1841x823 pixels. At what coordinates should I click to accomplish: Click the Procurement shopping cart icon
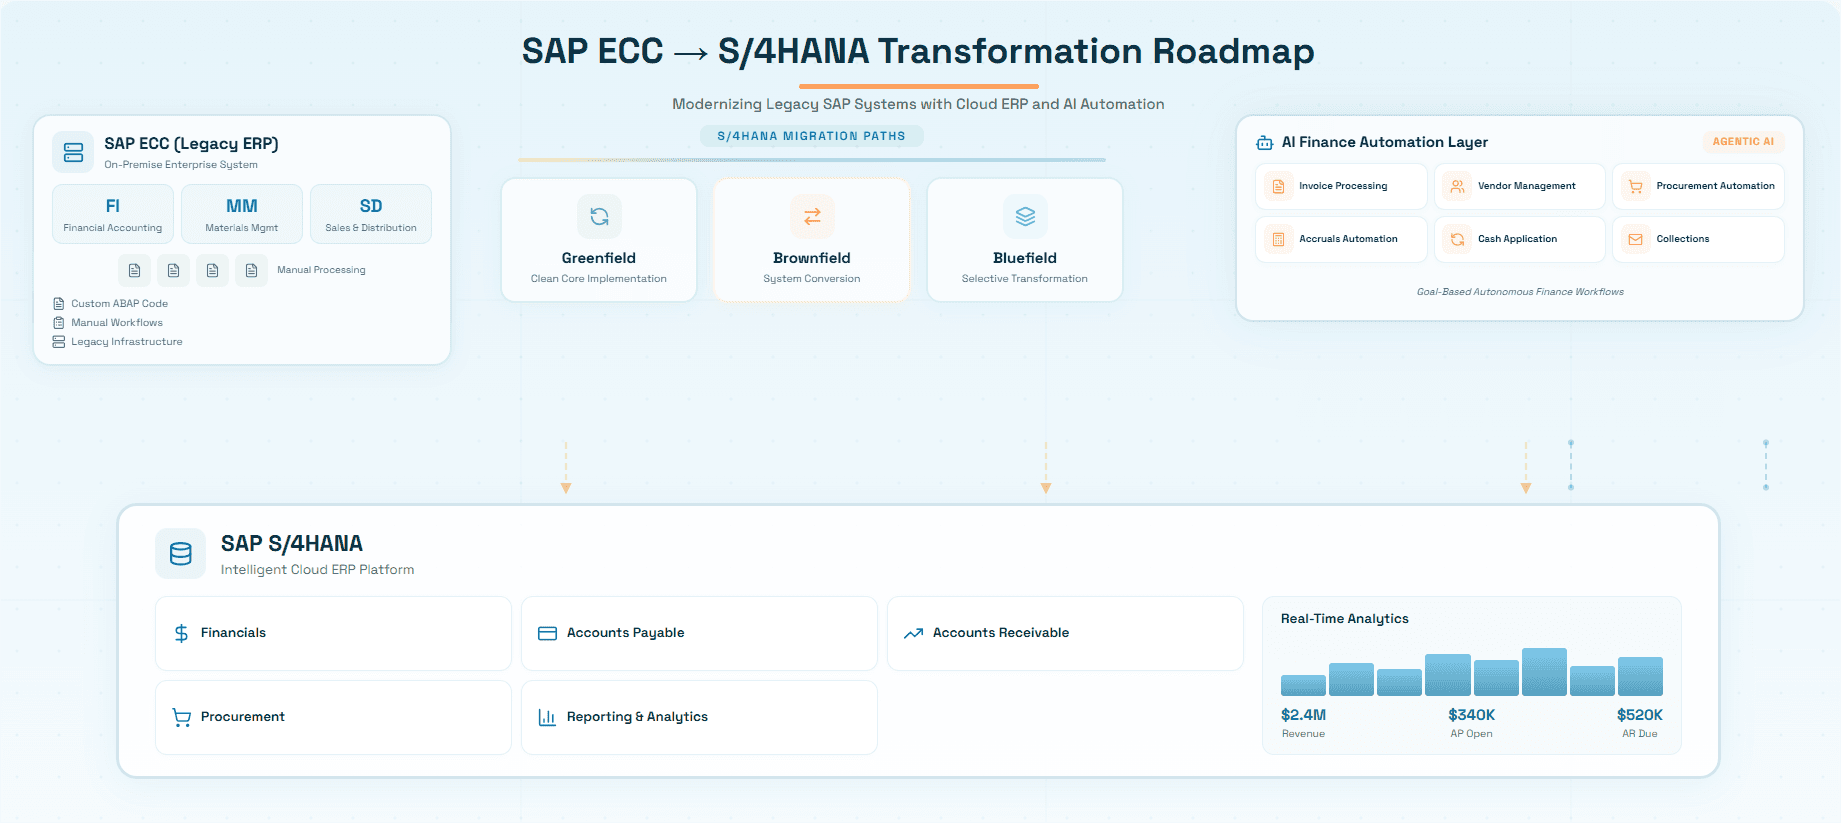point(181,717)
